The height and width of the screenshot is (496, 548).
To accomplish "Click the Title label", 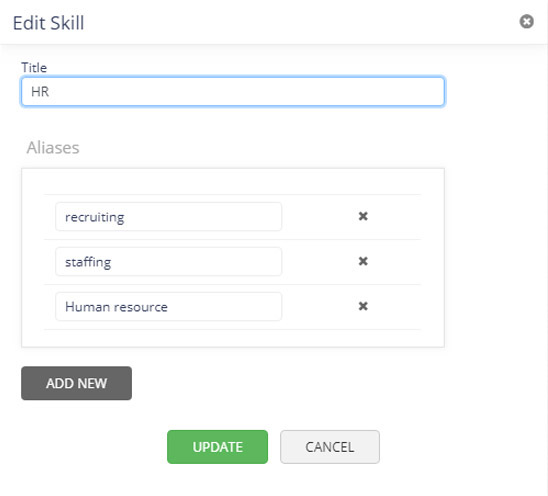I will click(x=34, y=67).
